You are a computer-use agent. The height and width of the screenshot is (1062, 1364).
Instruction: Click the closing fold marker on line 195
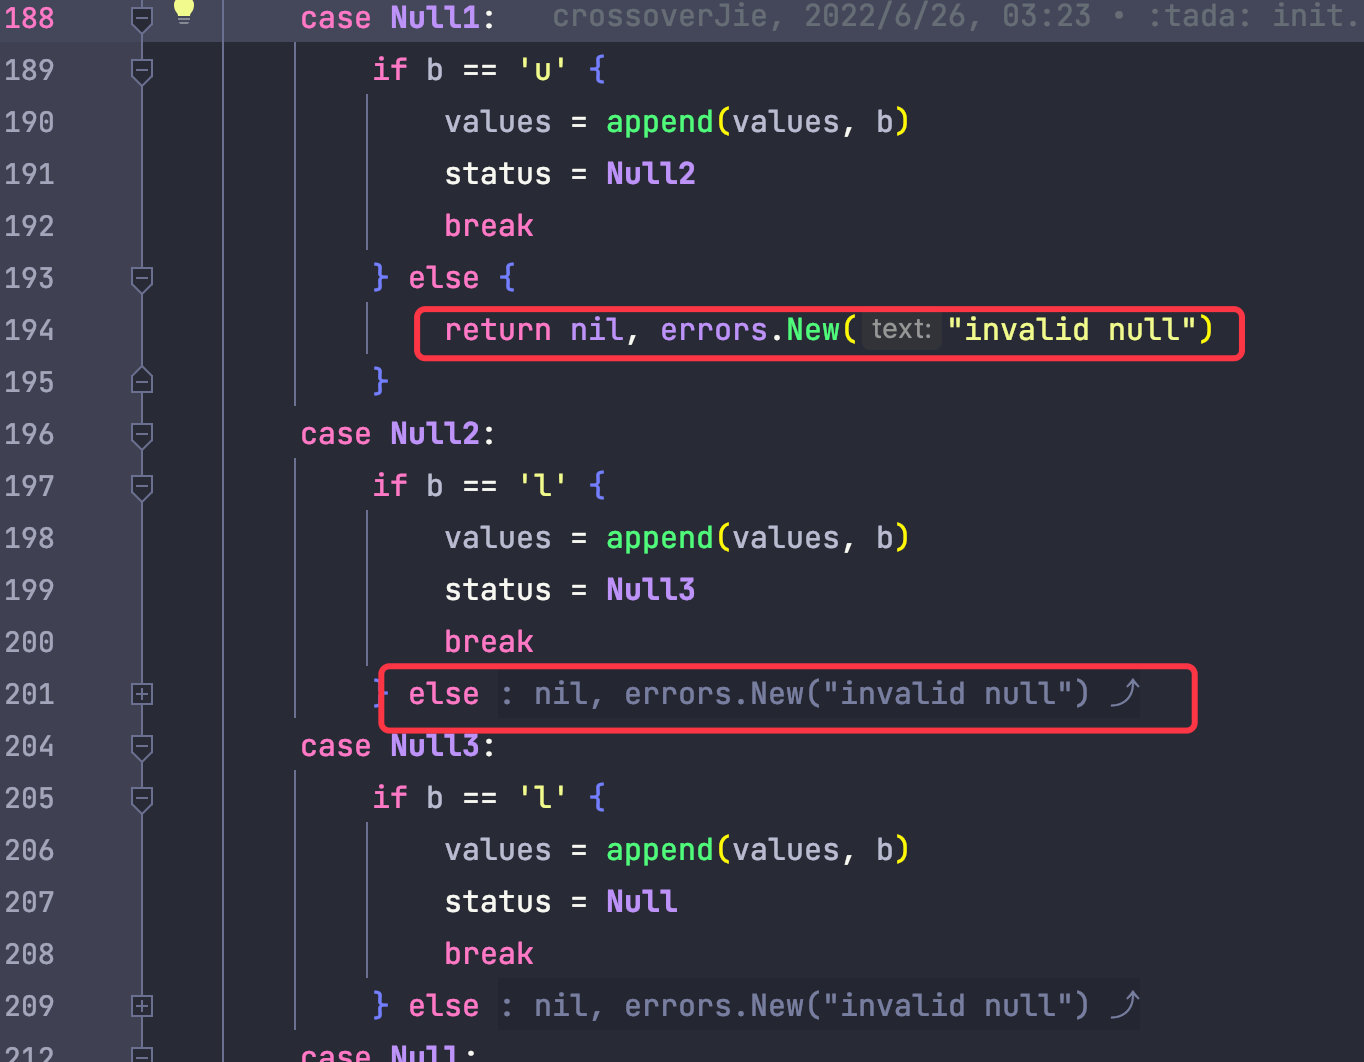click(x=142, y=381)
